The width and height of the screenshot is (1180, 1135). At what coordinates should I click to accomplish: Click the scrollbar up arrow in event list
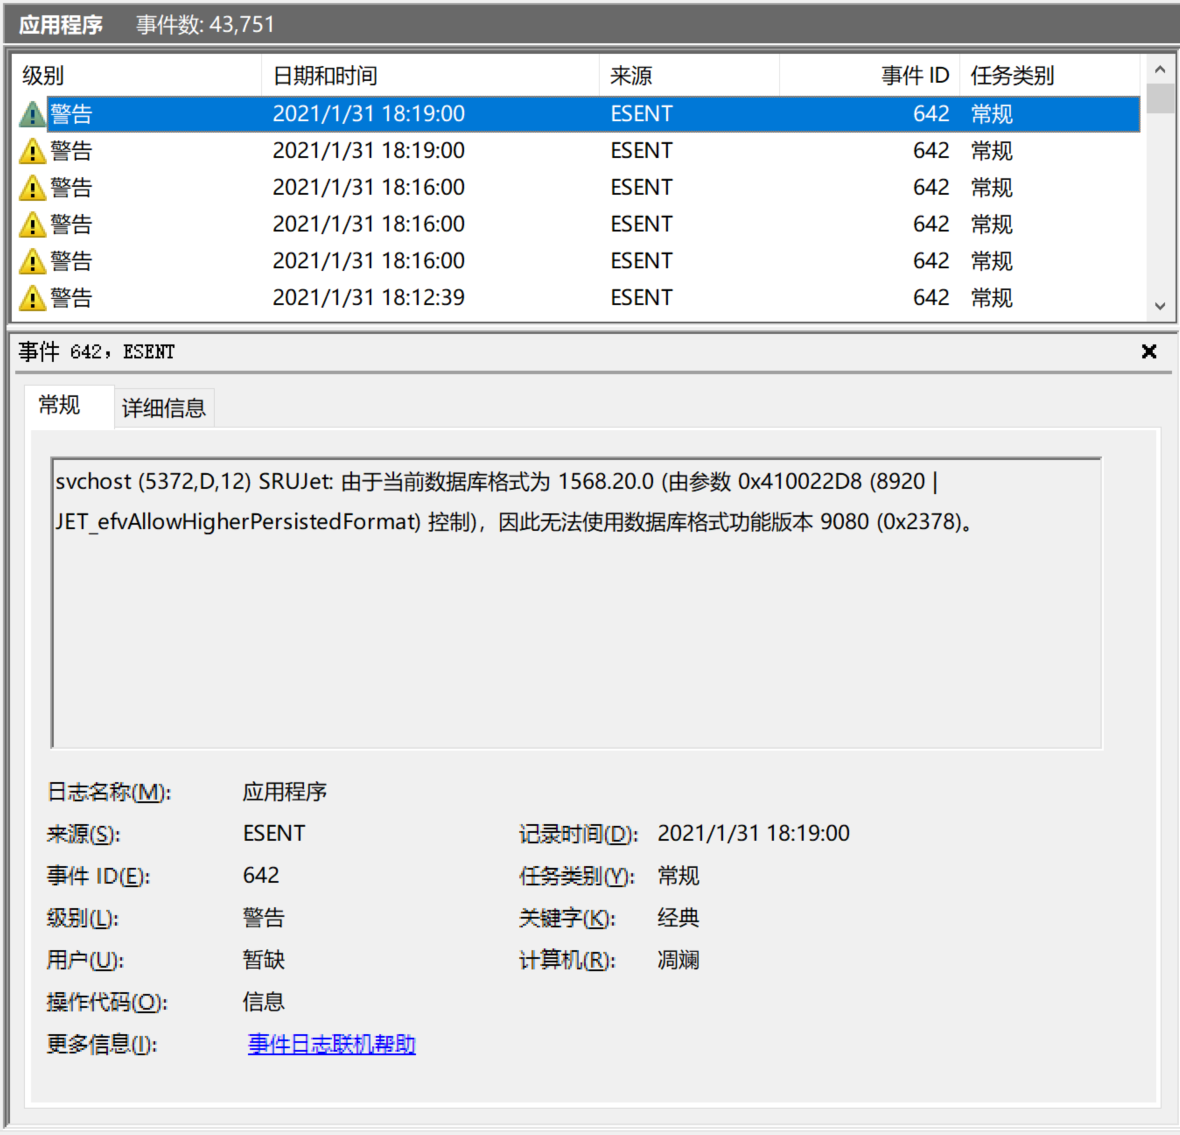pos(1160,68)
